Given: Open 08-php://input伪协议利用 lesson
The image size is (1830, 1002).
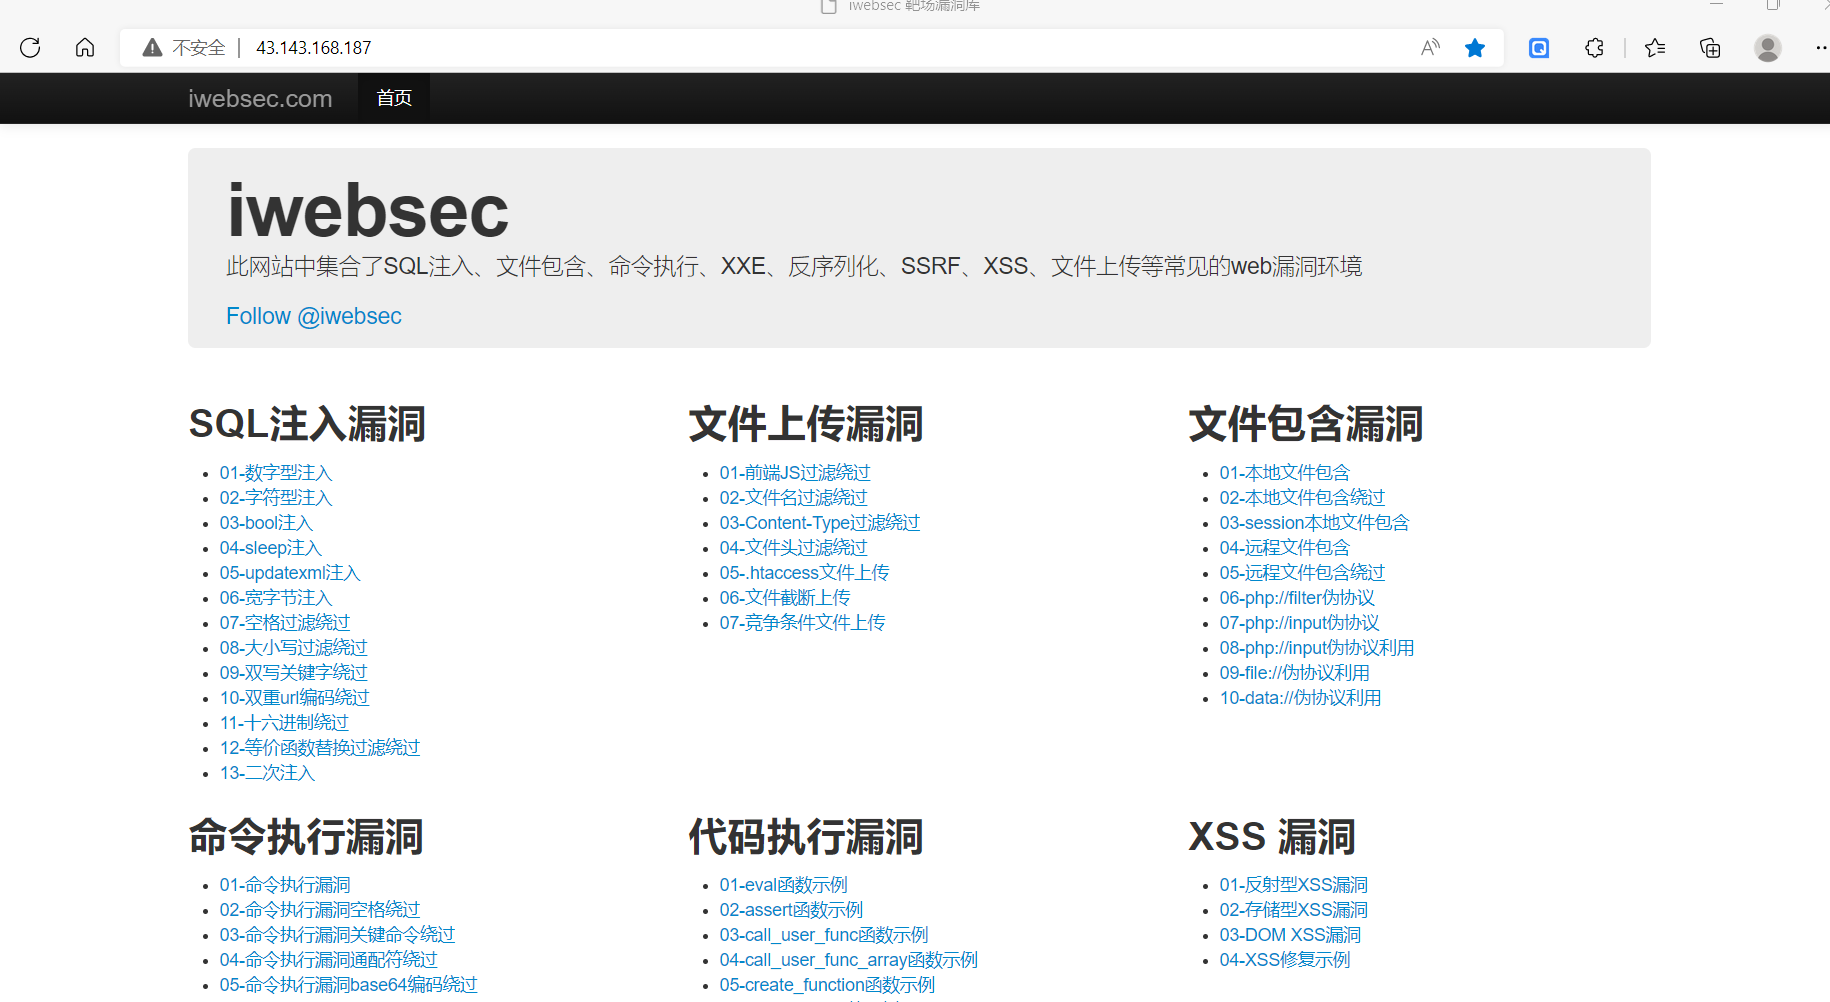Looking at the screenshot, I should click(x=1317, y=648).
